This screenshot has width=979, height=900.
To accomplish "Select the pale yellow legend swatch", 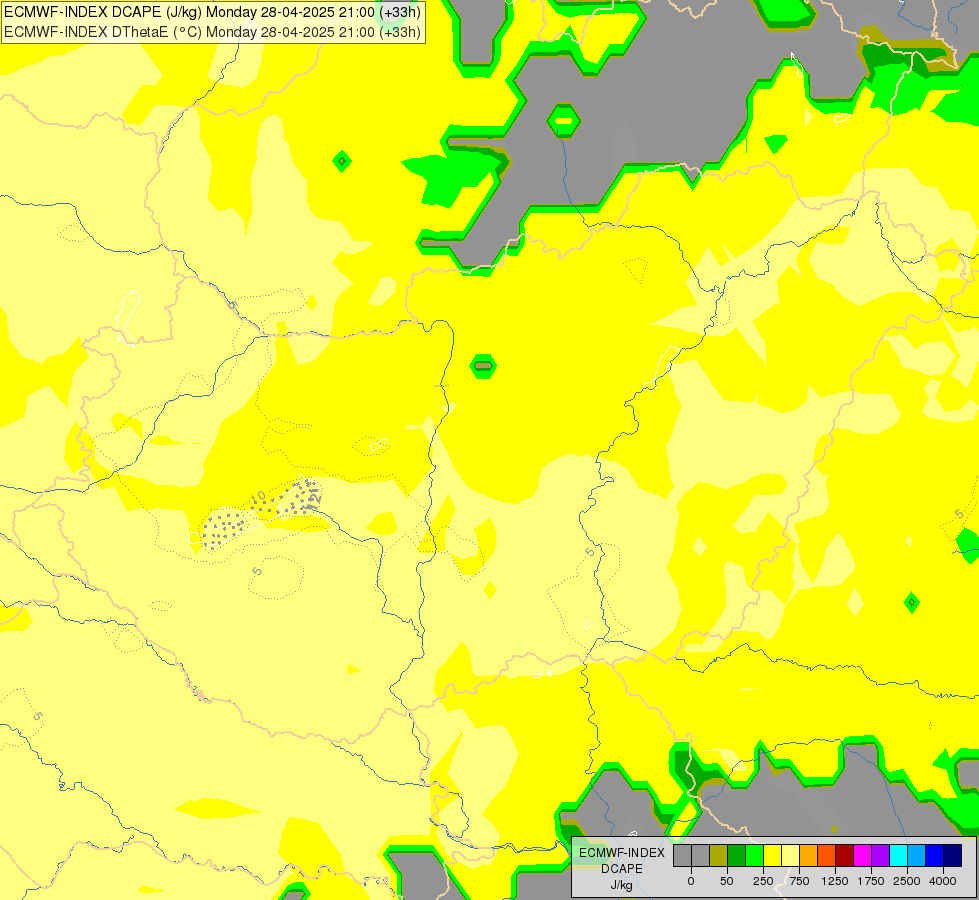I will pos(790,856).
